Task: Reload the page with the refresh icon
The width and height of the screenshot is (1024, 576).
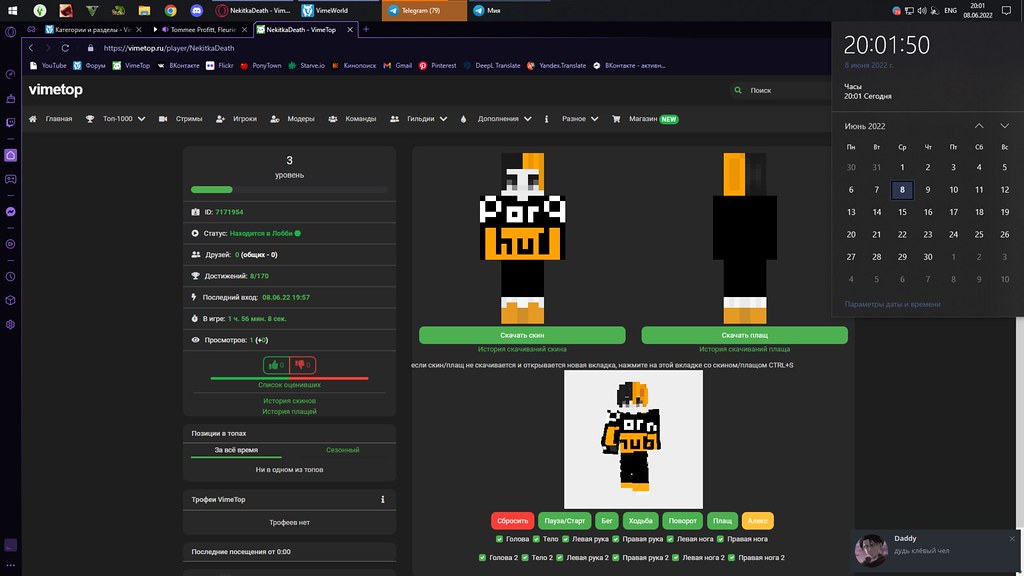Action: [65, 47]
